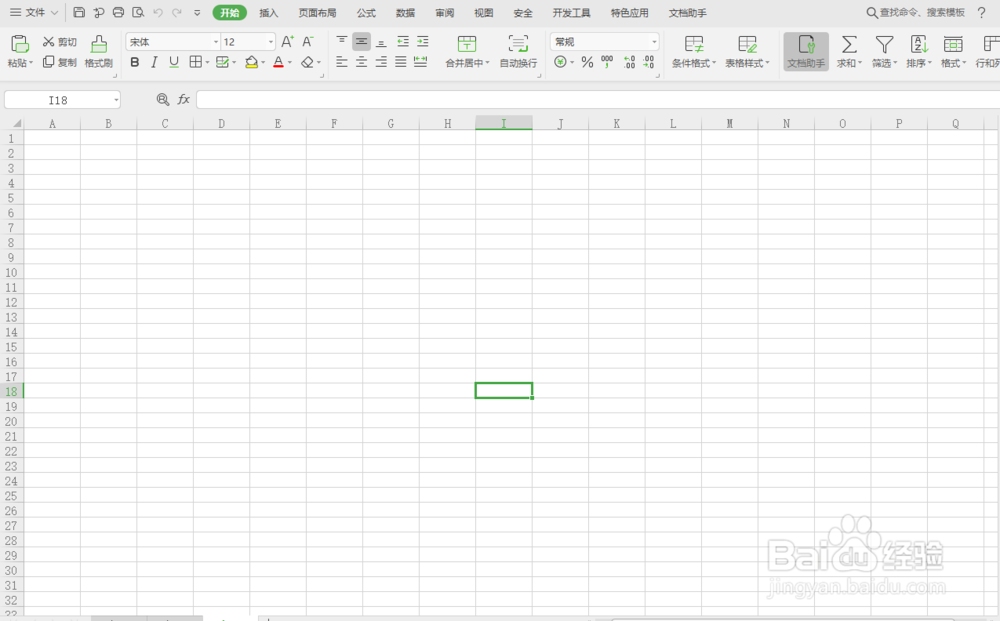Screen dimensions: 1000x621
Task: Click the red font color A button
Action: [x=278, y=62]
